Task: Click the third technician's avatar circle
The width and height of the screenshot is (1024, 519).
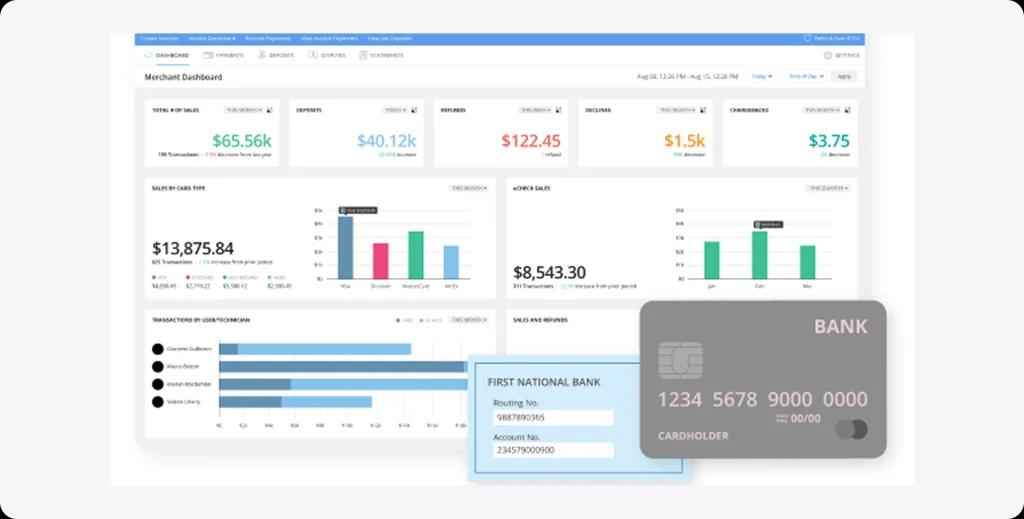Action: [x=157, y=385]
